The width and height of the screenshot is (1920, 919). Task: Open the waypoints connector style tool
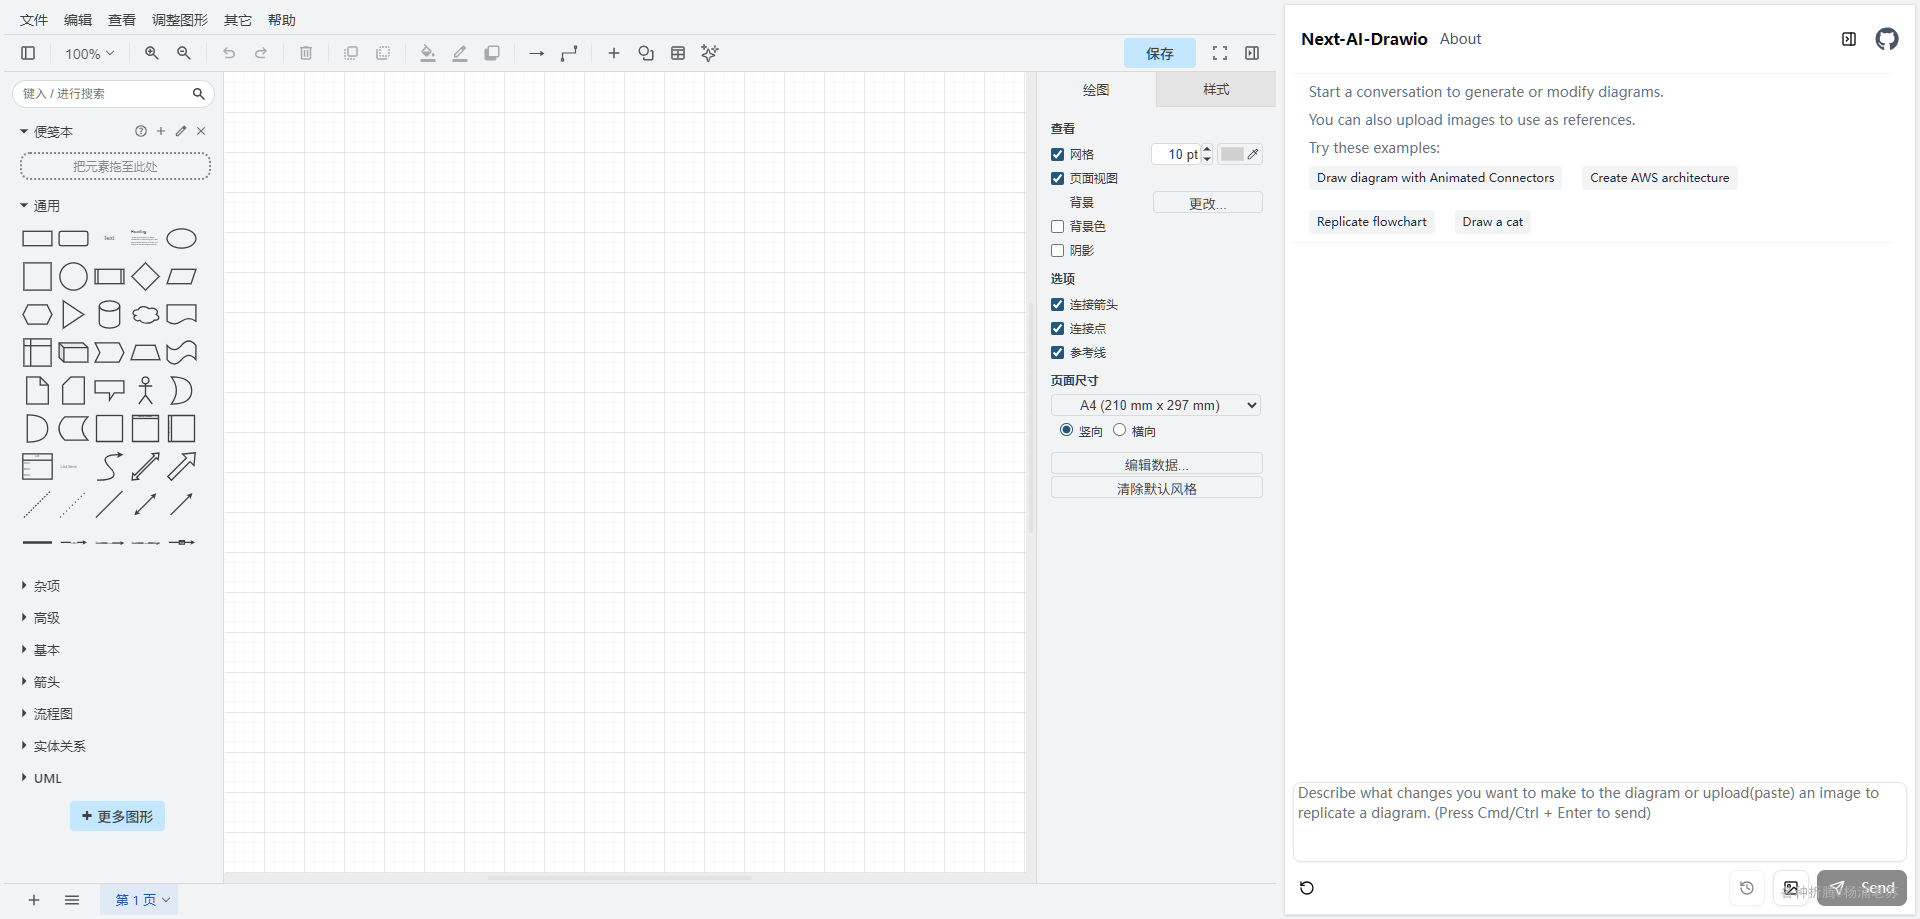(569, 53)
